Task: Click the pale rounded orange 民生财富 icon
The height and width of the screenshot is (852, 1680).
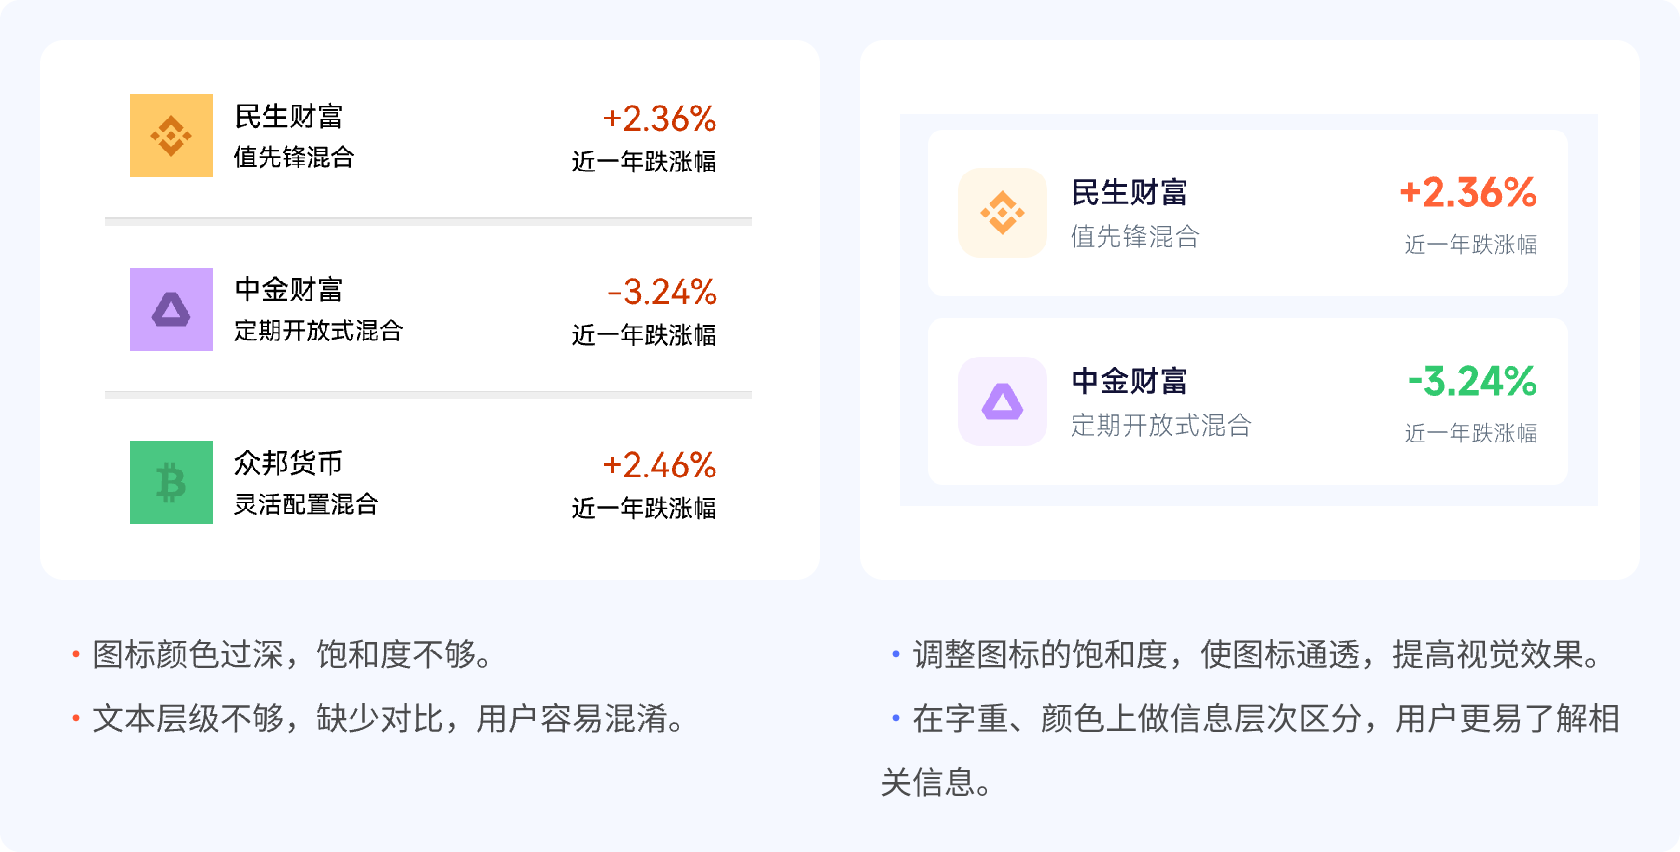Action: [x=1002, y=213]
